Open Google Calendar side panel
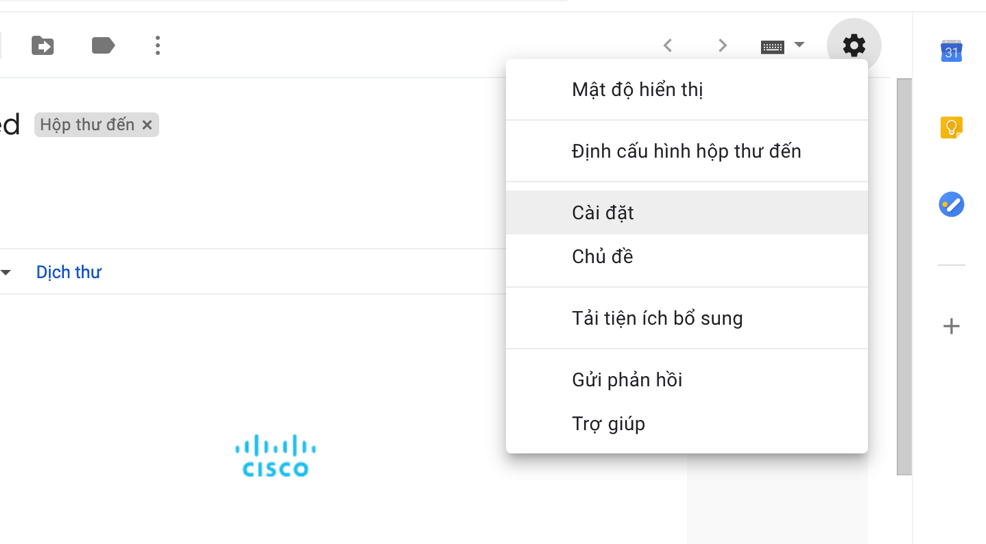This screenshot has width=986, height=544. [x=951, y=51]
